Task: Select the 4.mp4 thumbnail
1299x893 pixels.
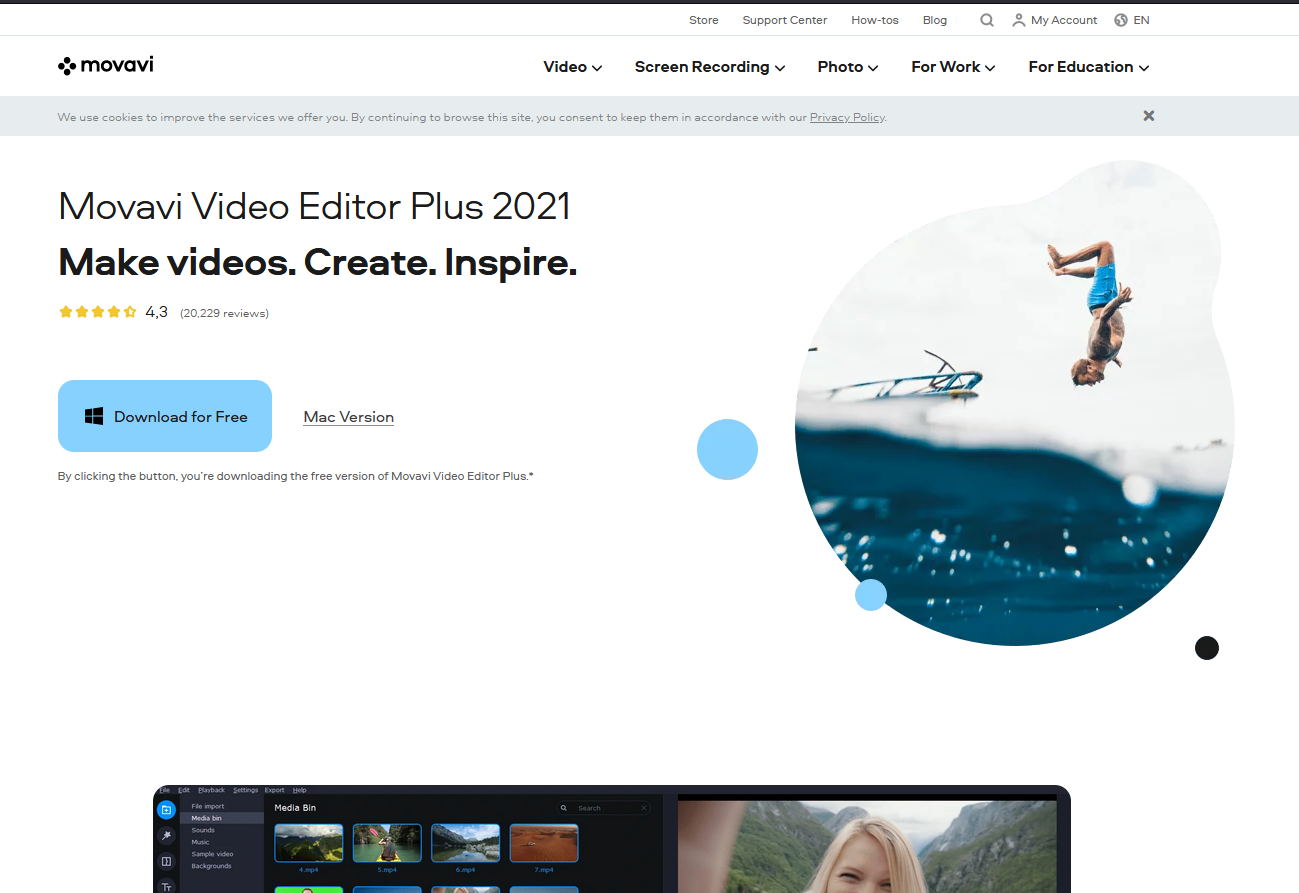Action: (x=309, y=843)
